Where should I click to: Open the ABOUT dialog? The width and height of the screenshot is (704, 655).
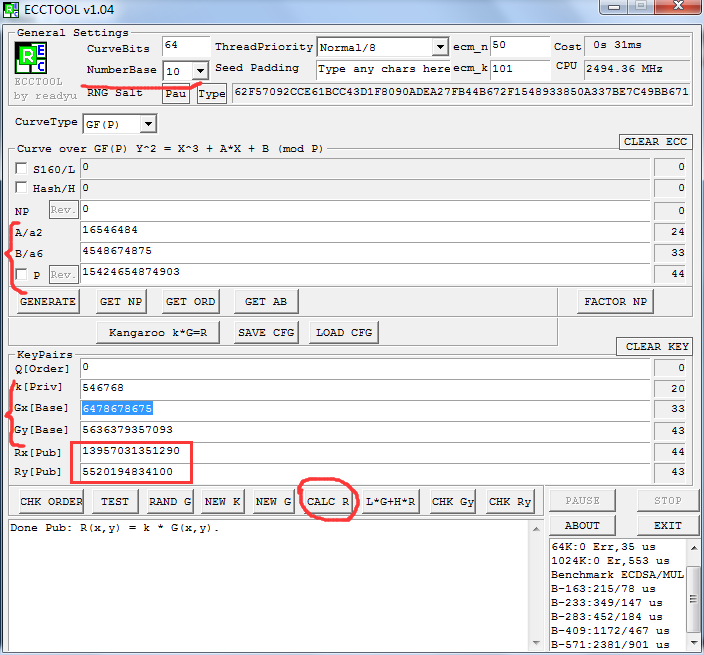tap(582, 525)
